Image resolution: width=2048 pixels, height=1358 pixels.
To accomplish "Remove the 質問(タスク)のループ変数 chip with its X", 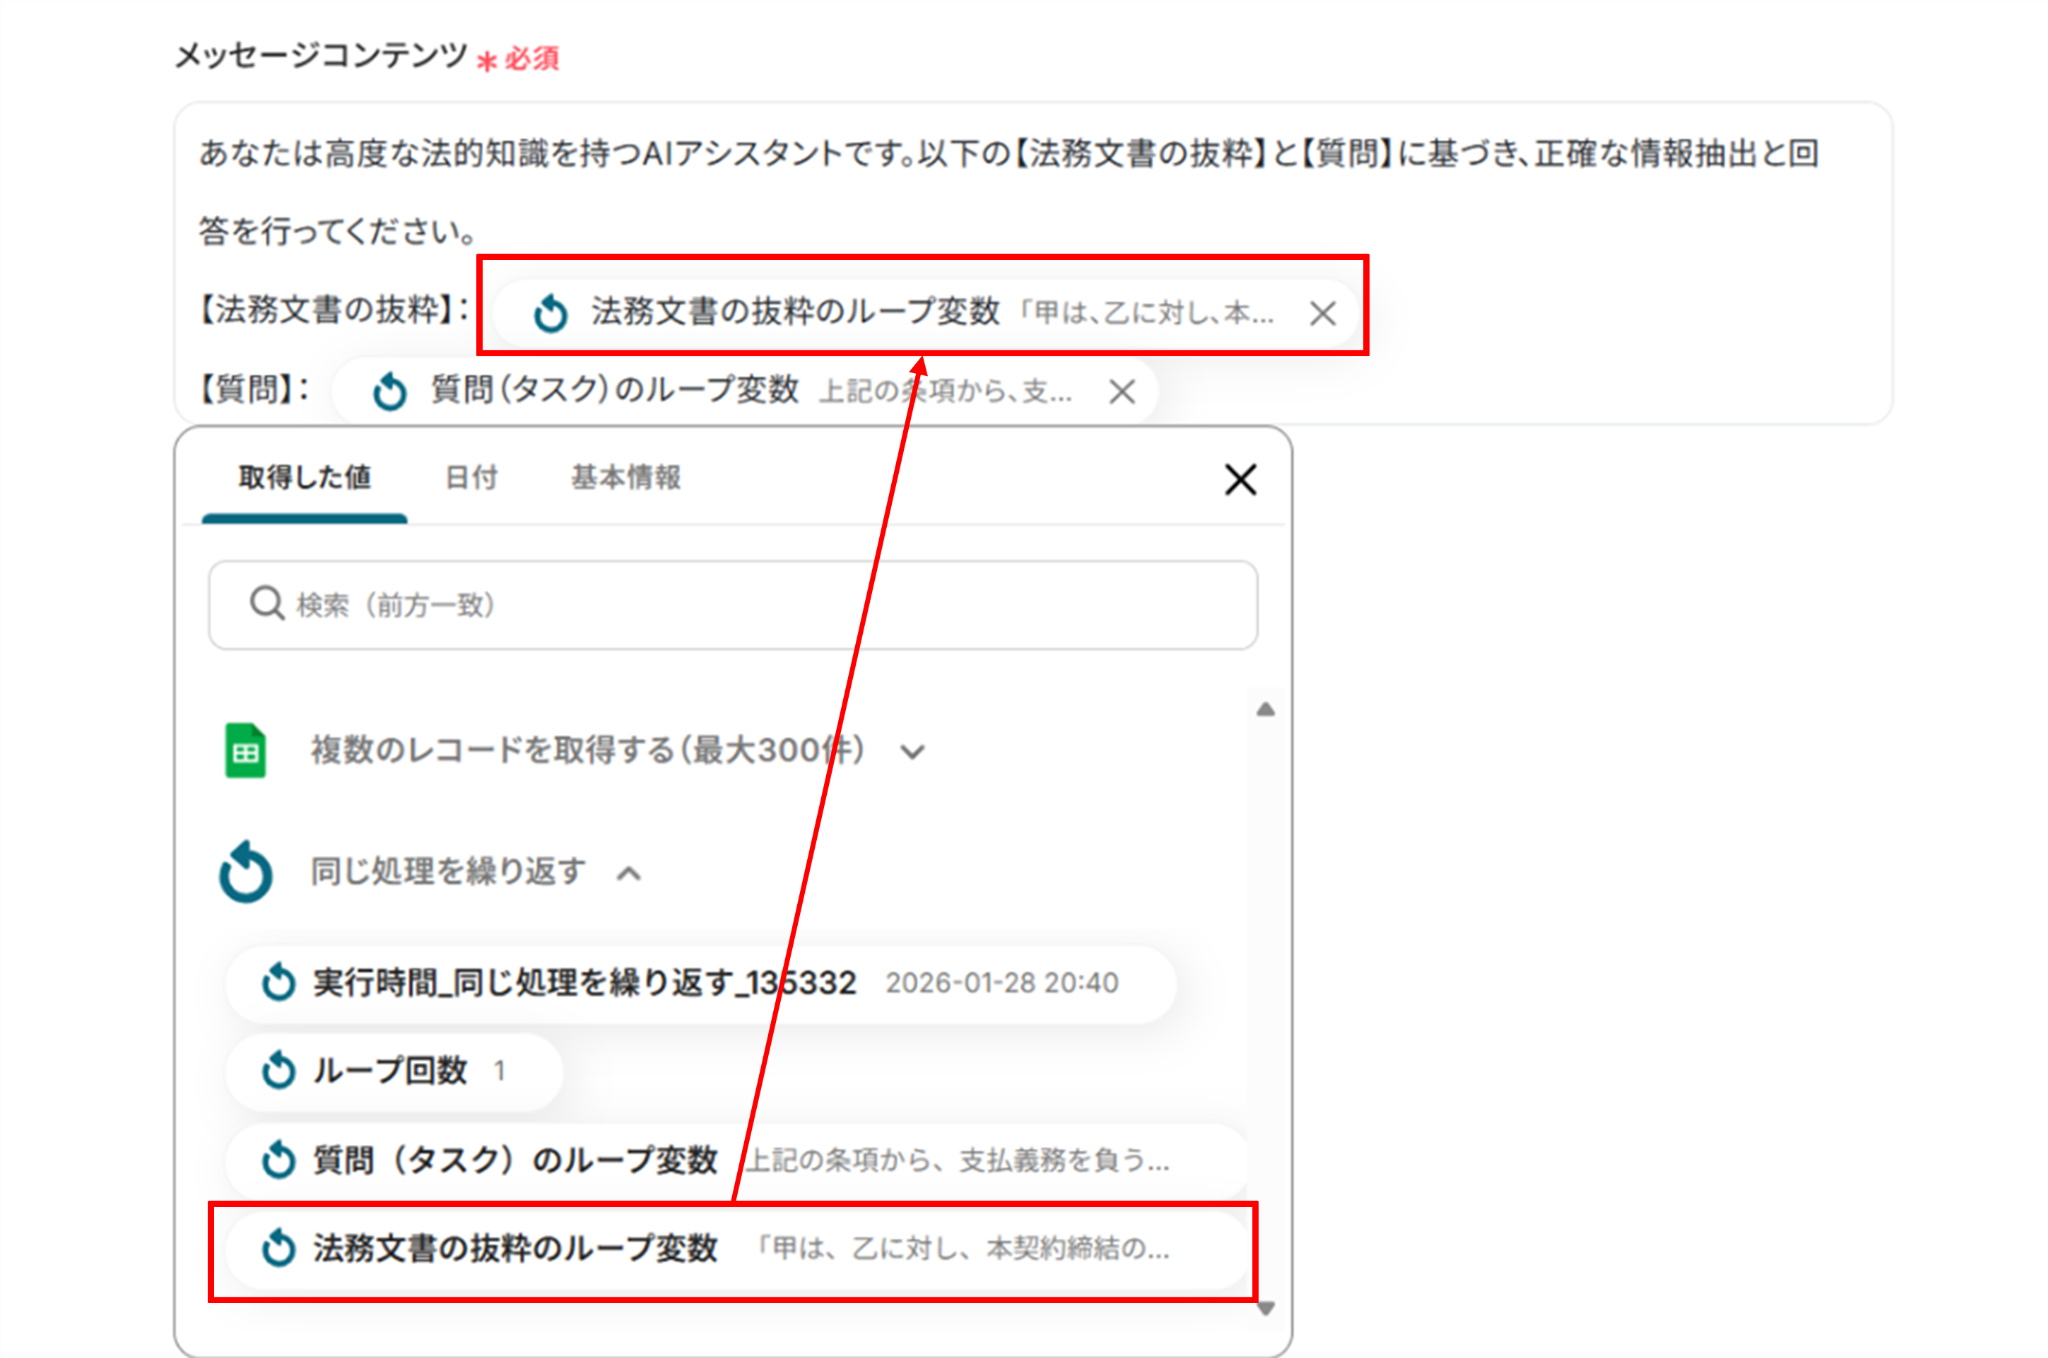I will click(1122, 391).
